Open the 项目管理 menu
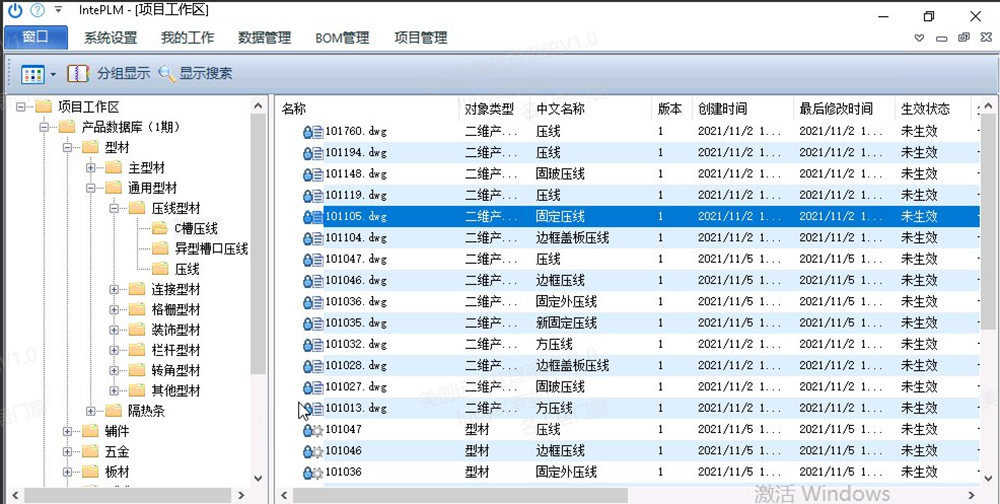The image size is (1000, 504). pos(420,38)
